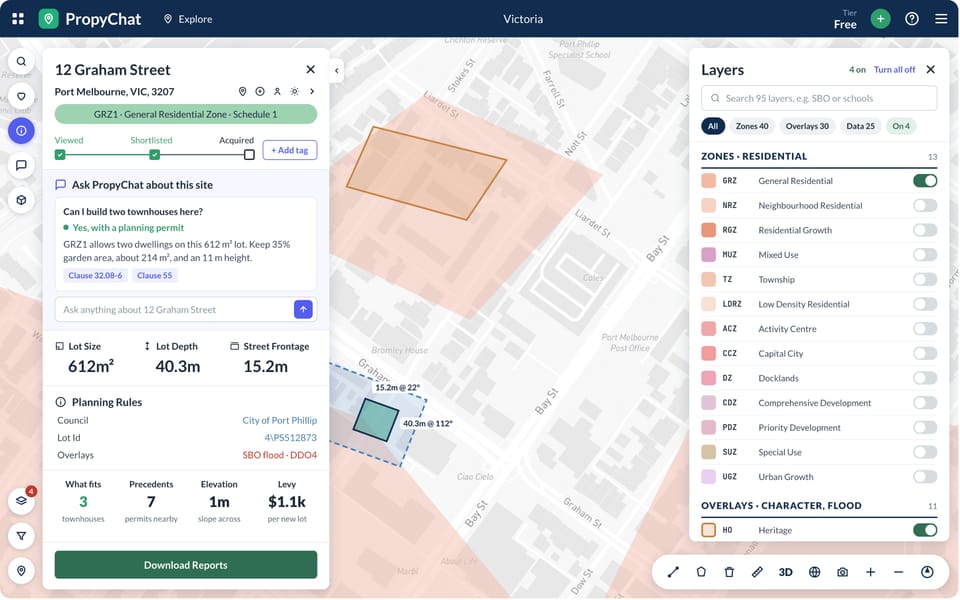Open the hamburger menu

942,19
